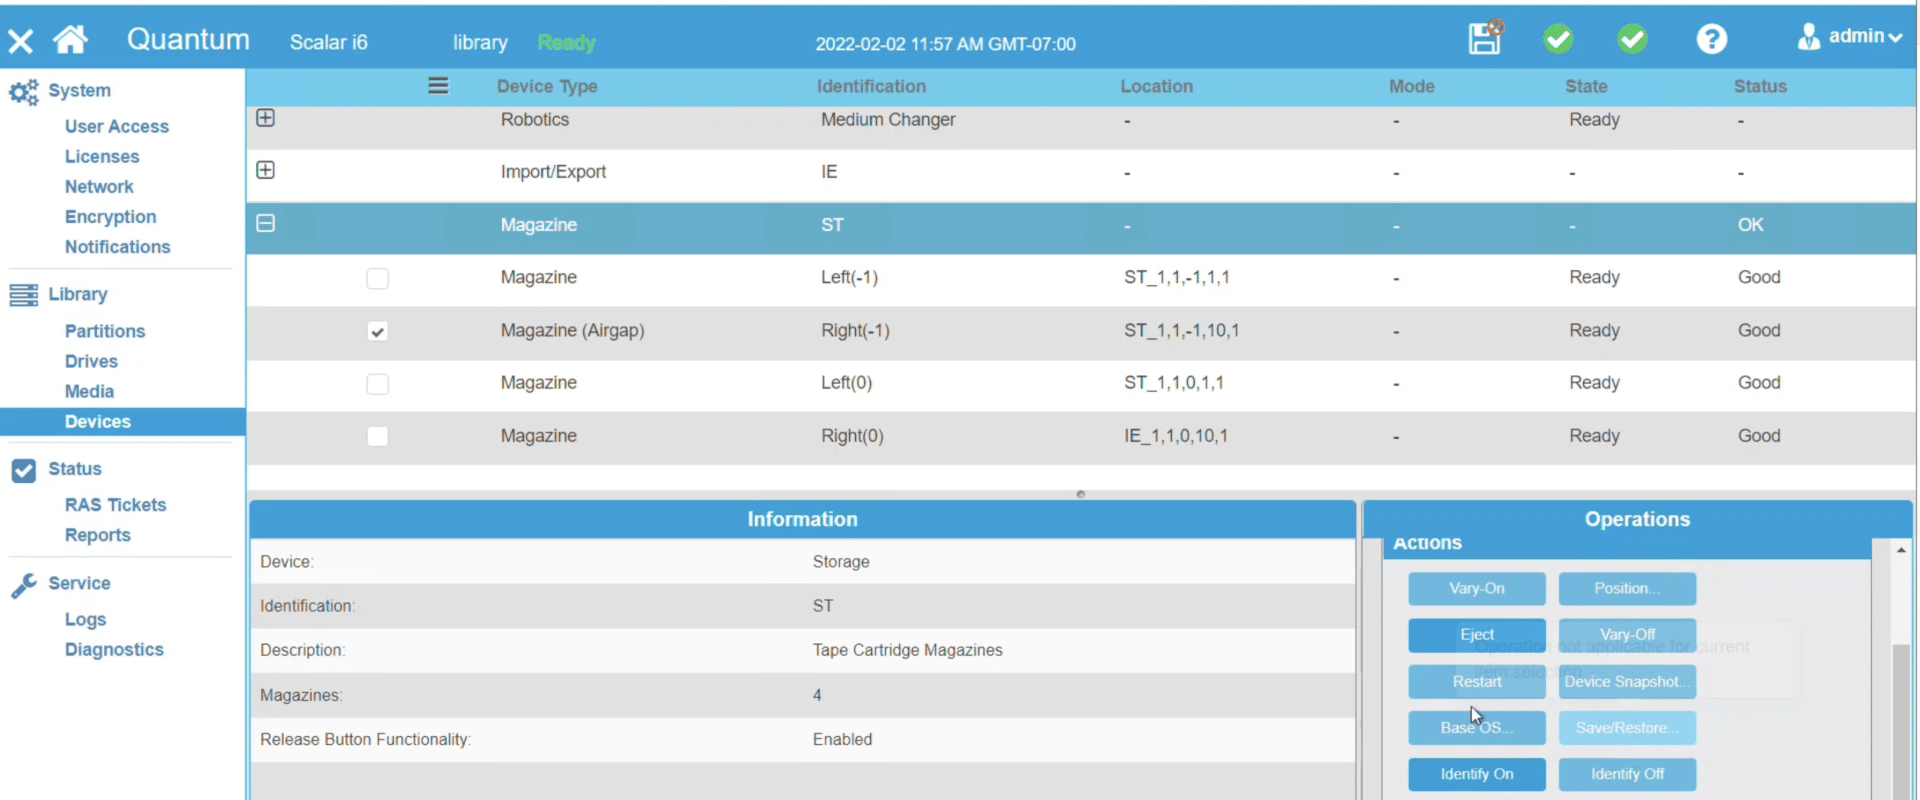The image size is (1920, 800).
Task: Open Reports page
Action: pos(98,535)
